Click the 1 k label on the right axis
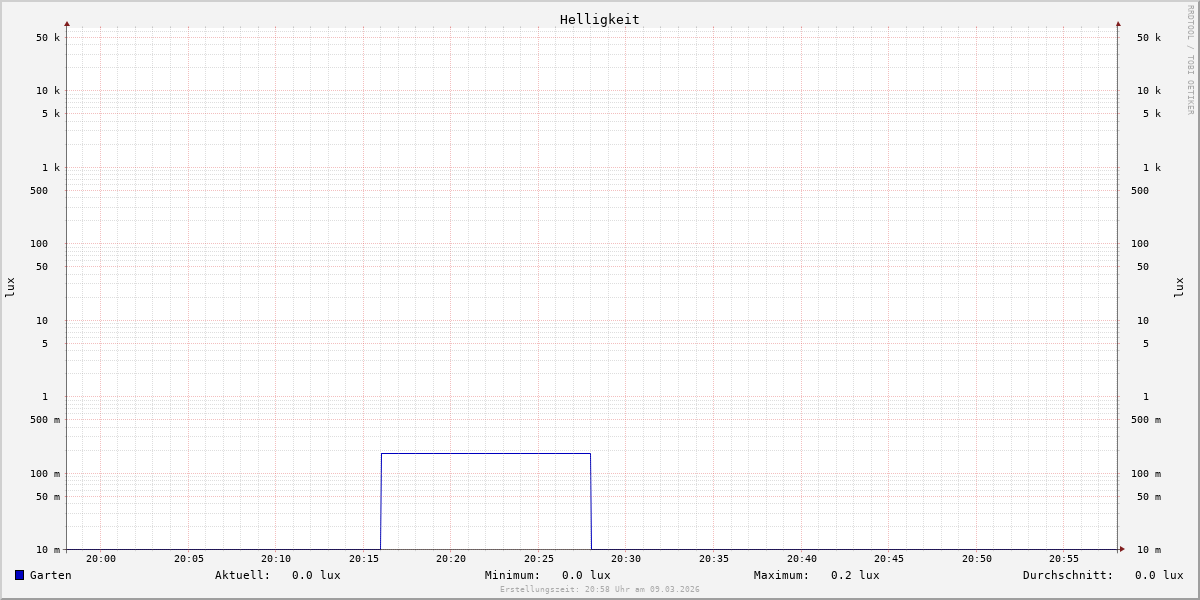 pos(1152,168)
